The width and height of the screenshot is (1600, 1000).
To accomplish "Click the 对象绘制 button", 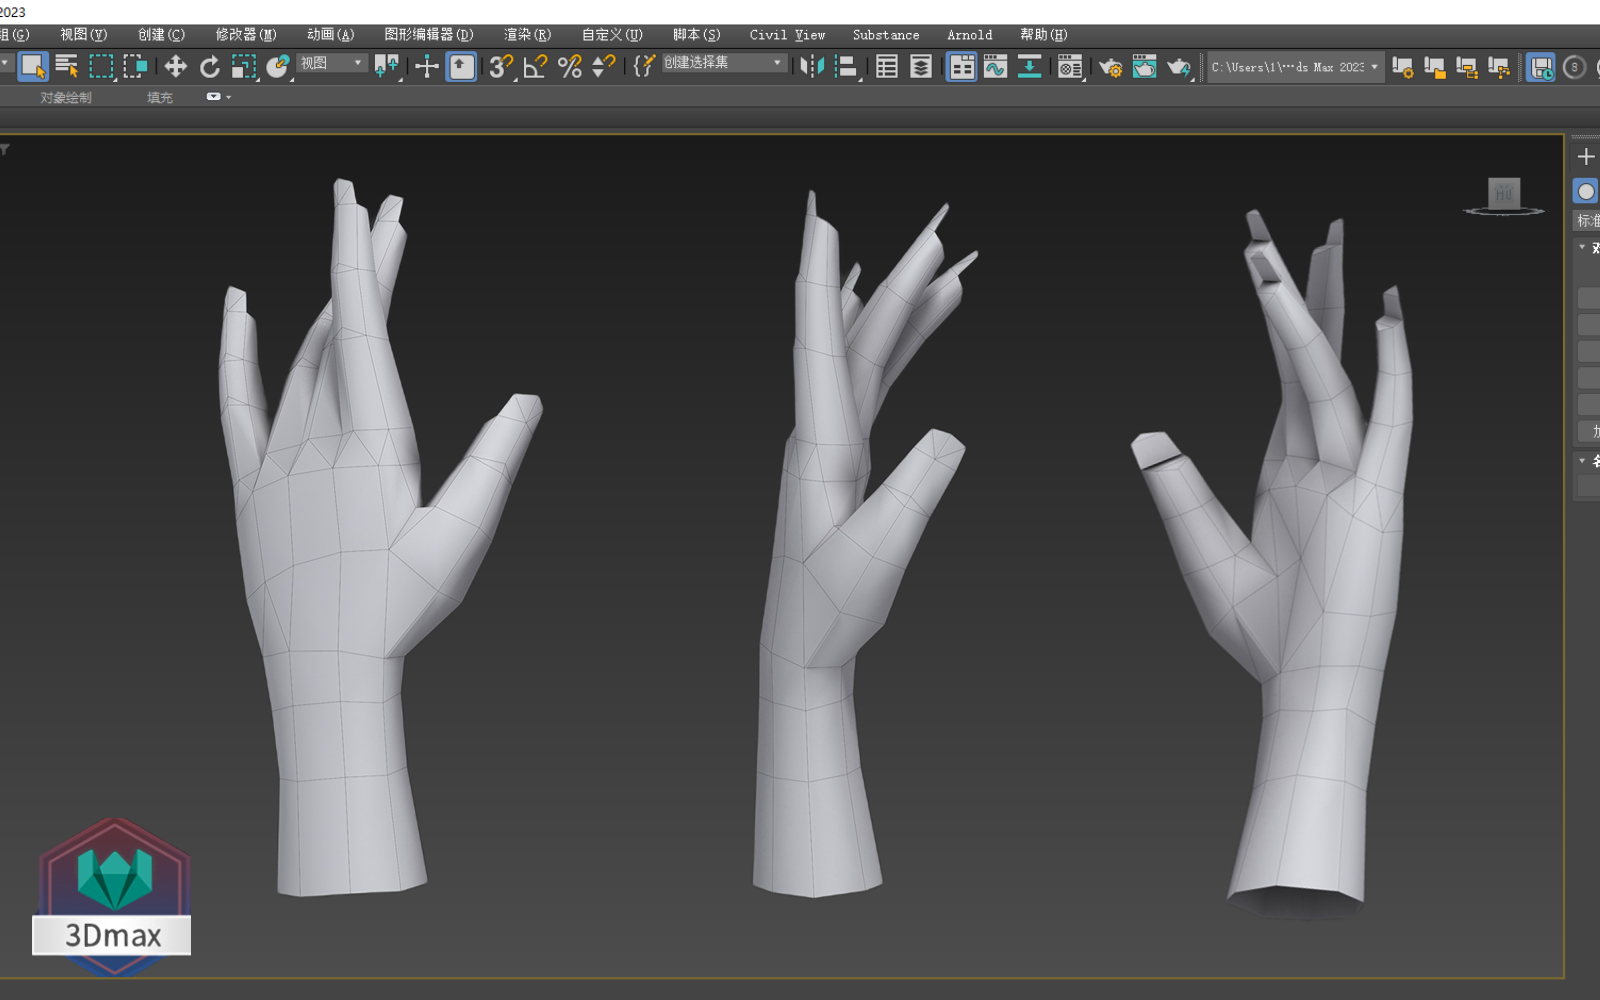I will pos(65,97).
